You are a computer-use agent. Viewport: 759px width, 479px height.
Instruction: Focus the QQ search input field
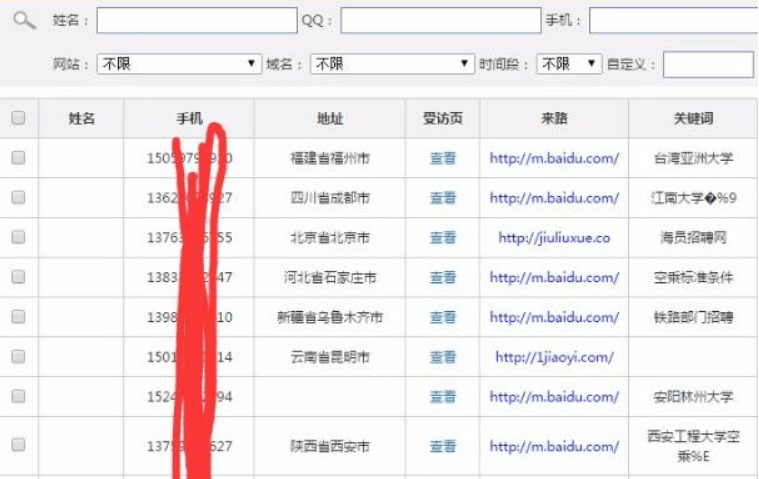point(441,20)
